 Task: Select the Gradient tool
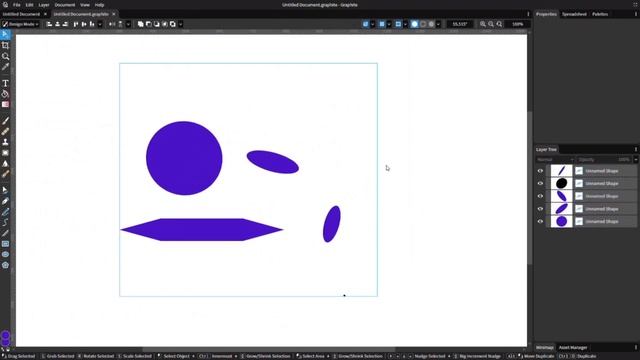pos(5,104)
